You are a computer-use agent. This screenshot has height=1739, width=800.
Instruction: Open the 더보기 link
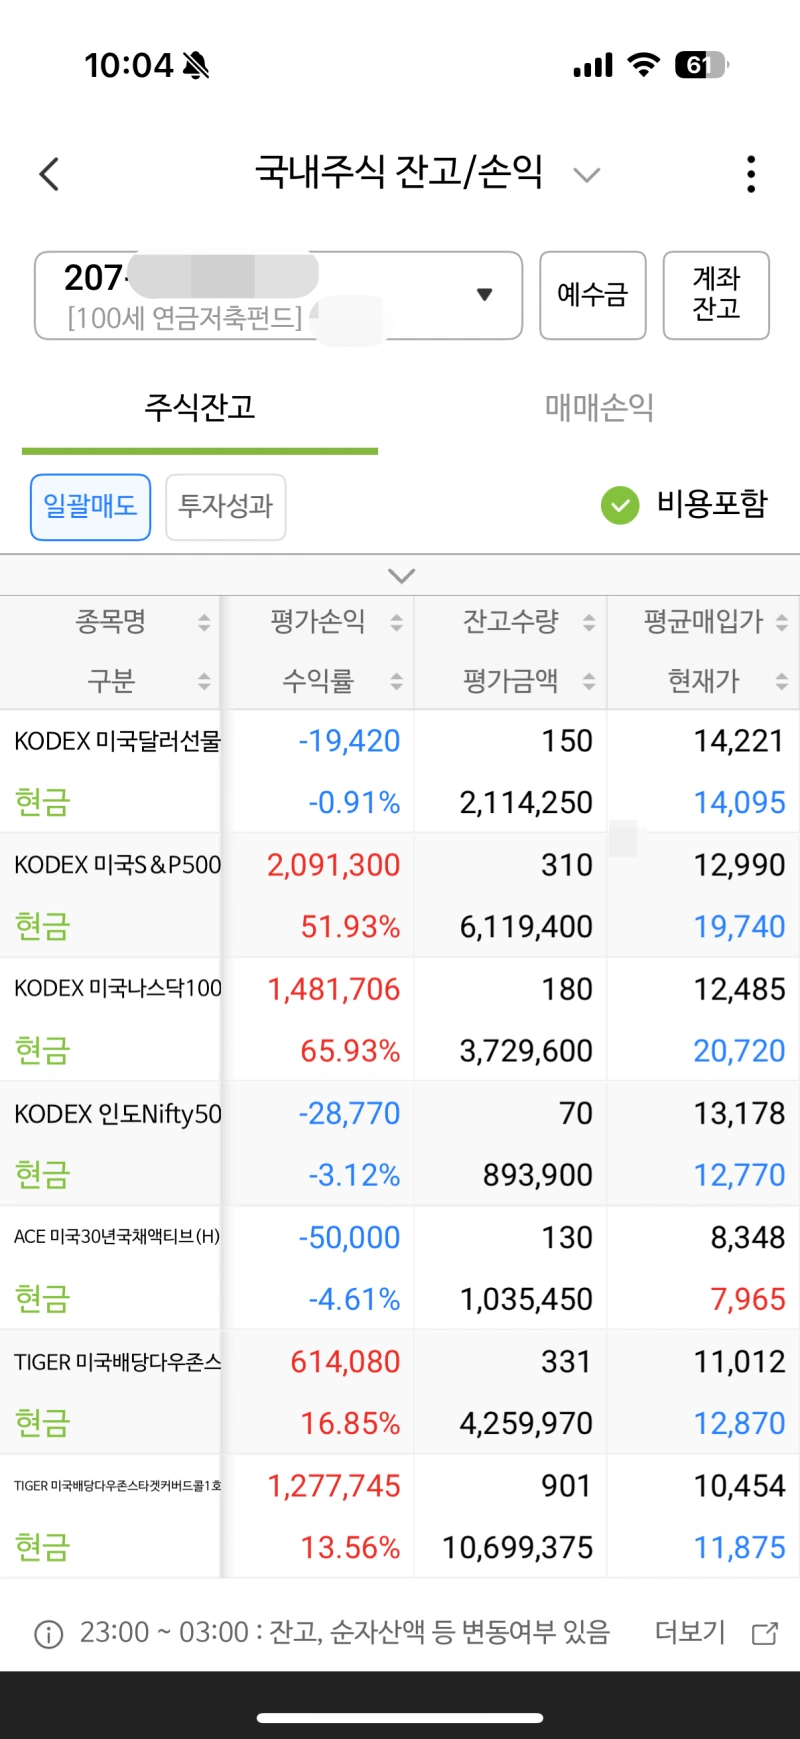[690, 1632]
